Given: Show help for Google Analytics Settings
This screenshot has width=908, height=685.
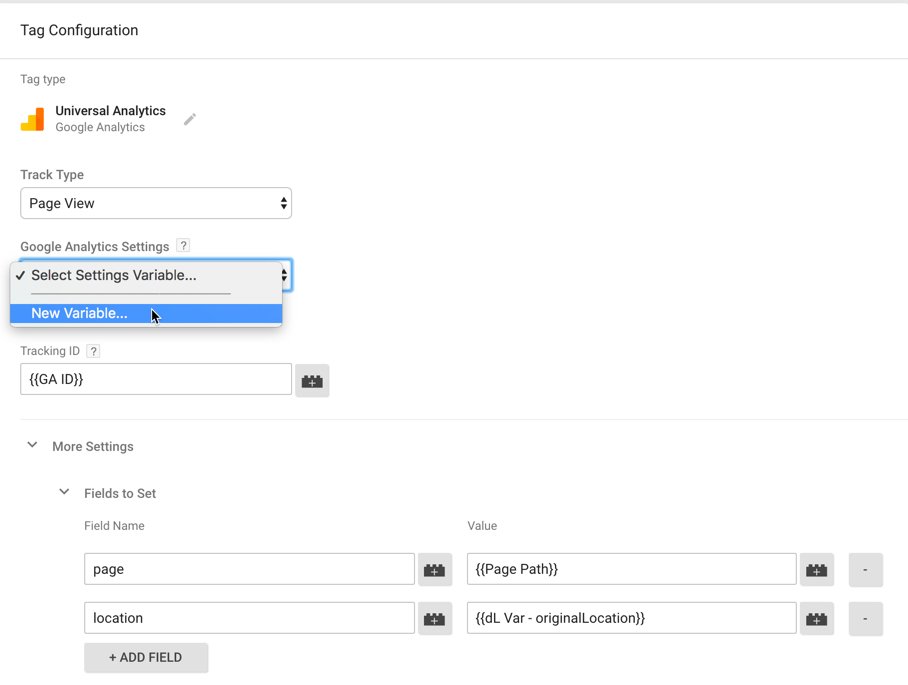Looking at the screenshot, I should (183, 246).
